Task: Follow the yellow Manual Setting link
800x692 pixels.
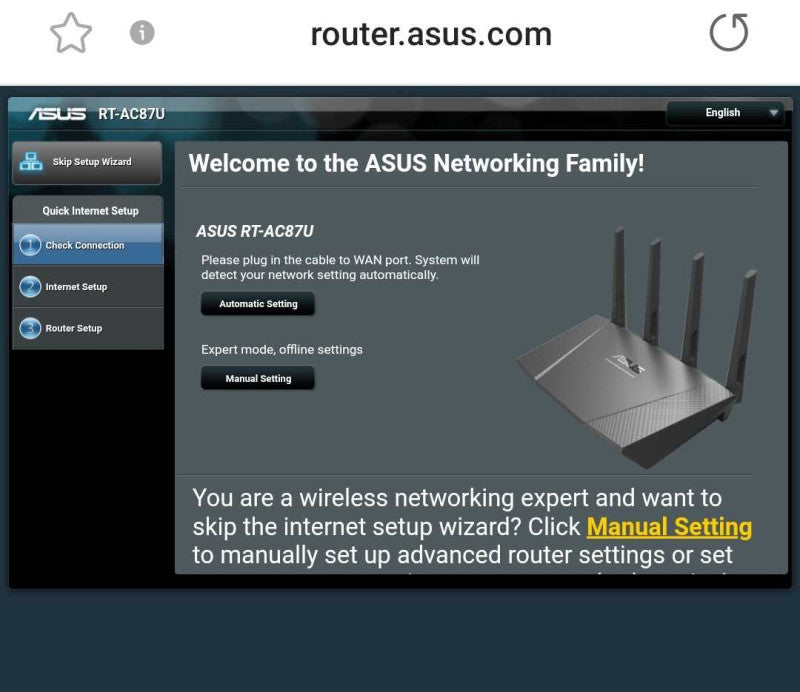Action: pyautogui.click(x=669, y=527)
